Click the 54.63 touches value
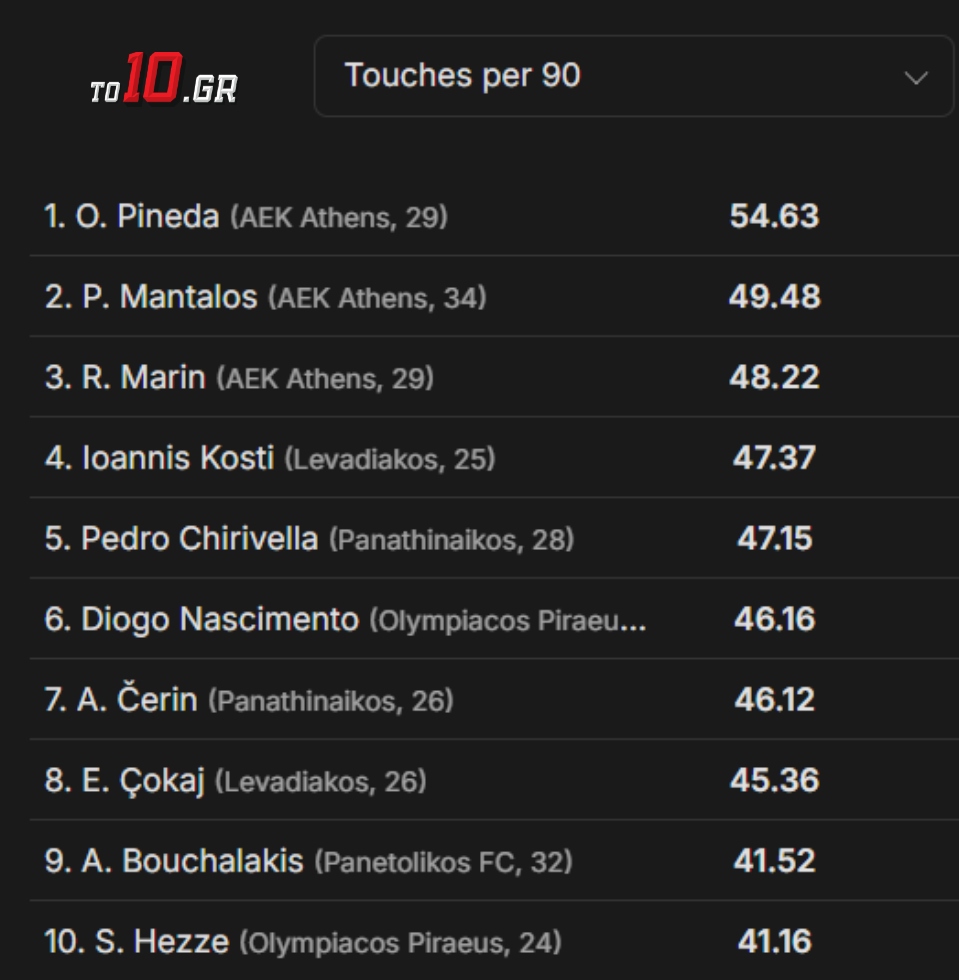Image resolution: width=959 pixels, height=980 pixels. click(x=774, y=216)
